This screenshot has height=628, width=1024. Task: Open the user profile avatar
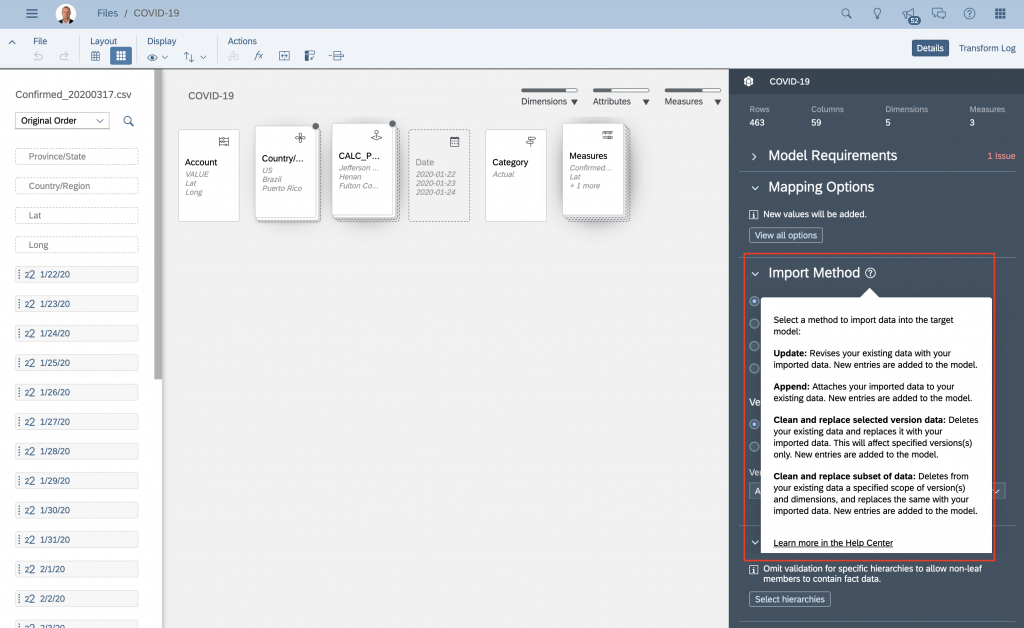click(65, 13)
